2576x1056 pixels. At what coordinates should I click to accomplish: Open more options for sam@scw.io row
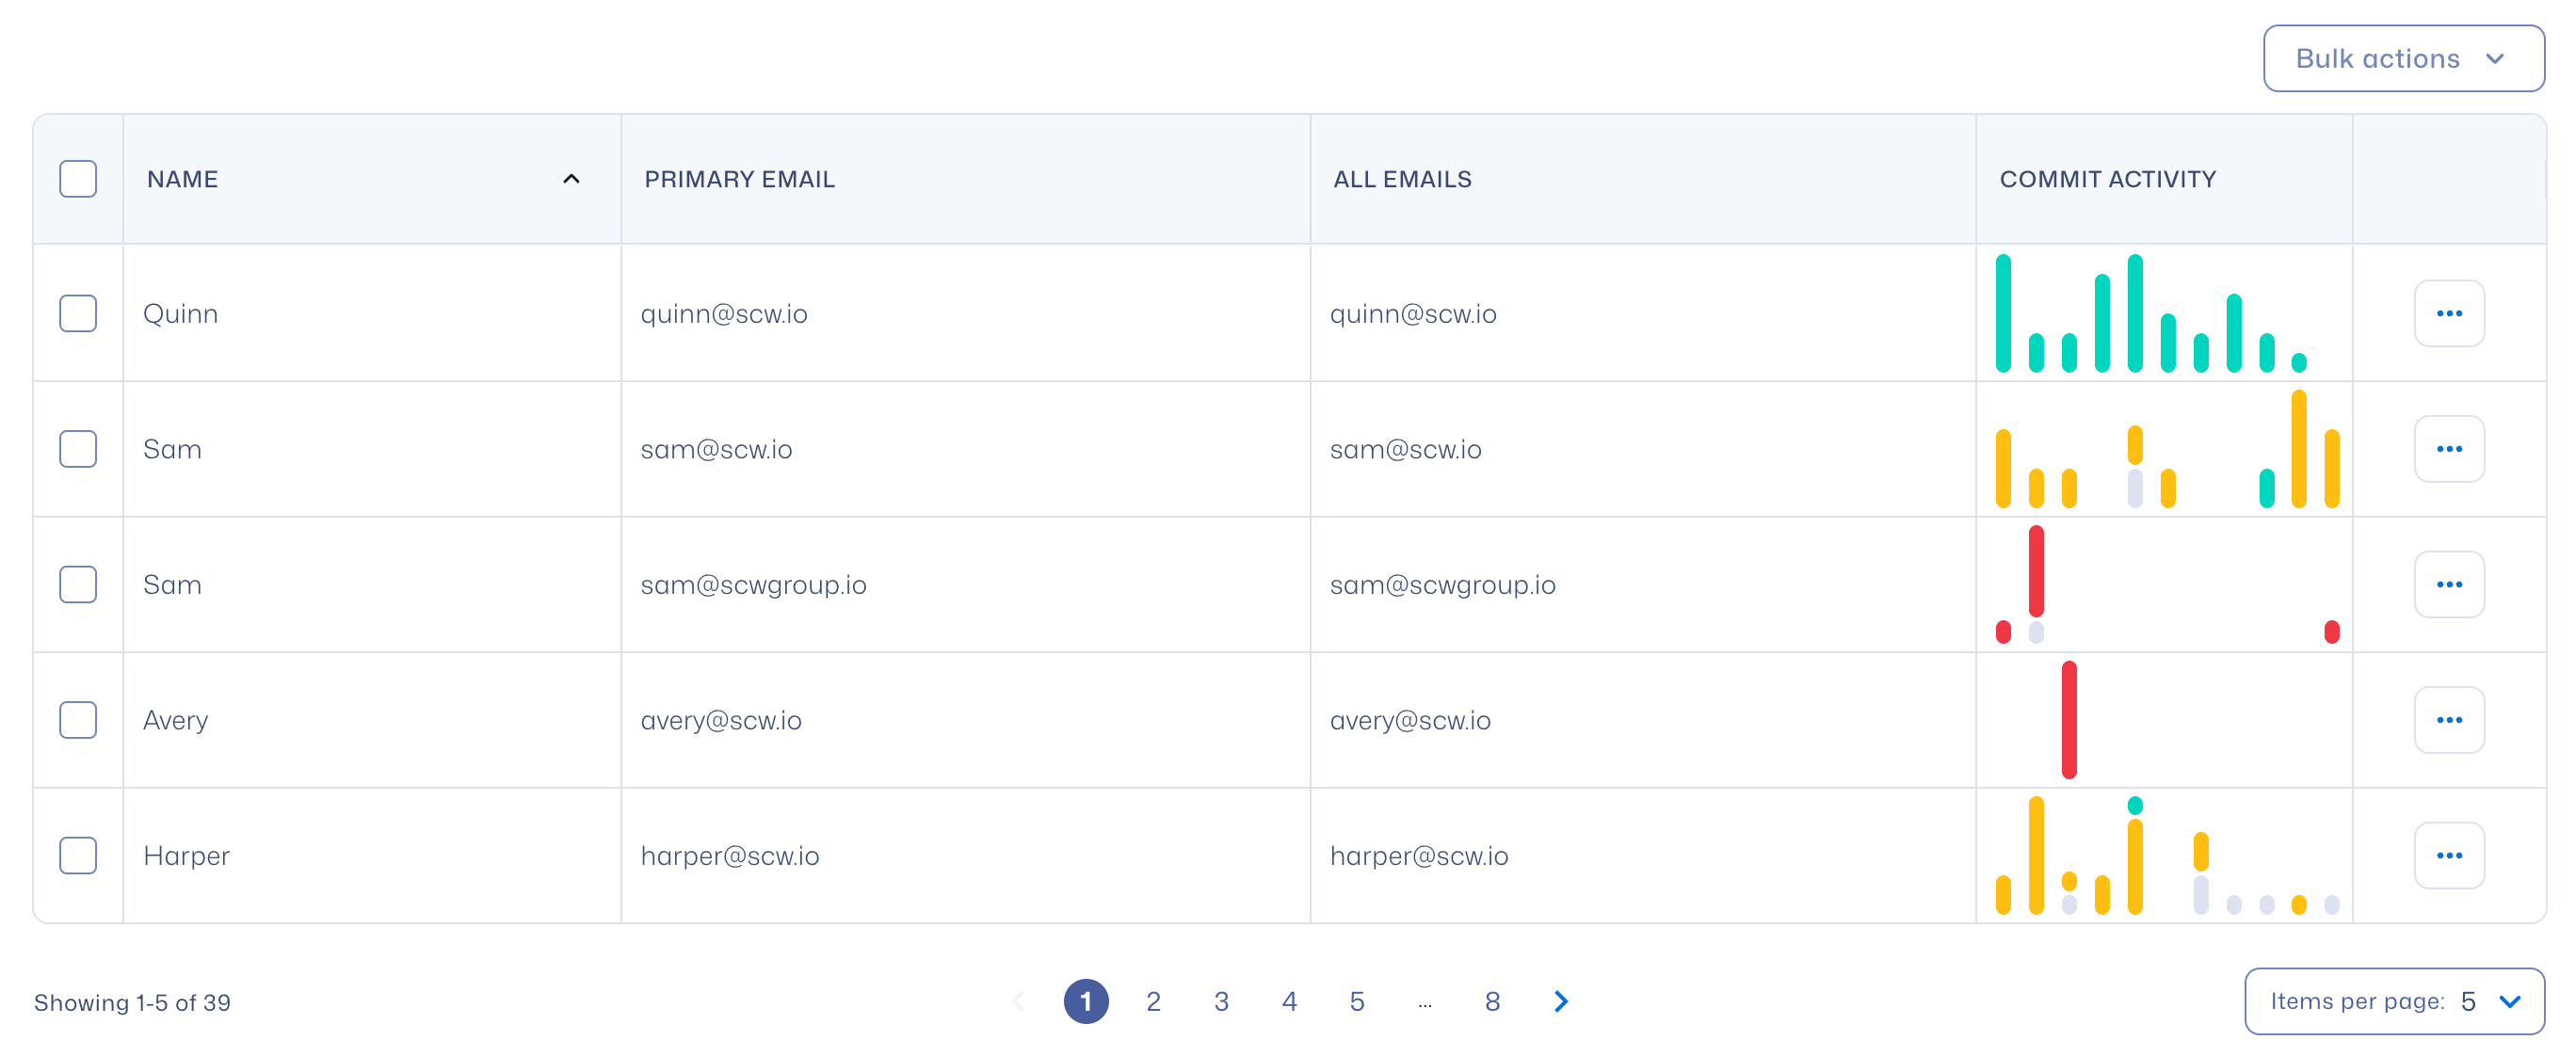[2448, 449]
